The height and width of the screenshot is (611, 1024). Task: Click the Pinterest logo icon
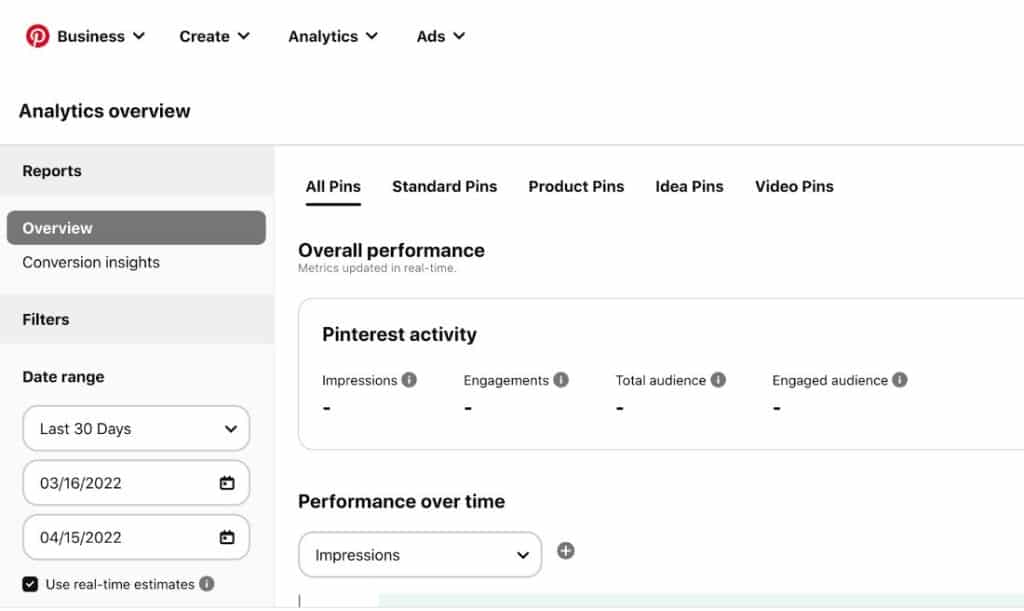[37, 36]
